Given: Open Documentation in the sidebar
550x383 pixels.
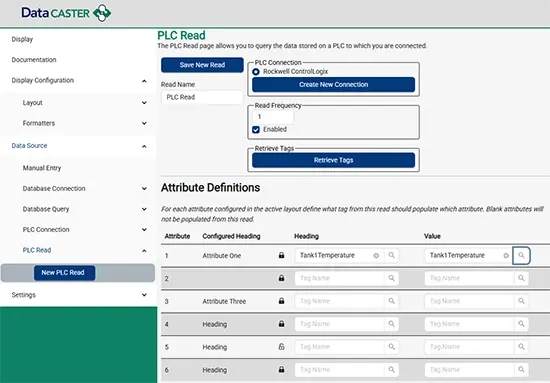Looking at the screenshot, I should point(34,60).
